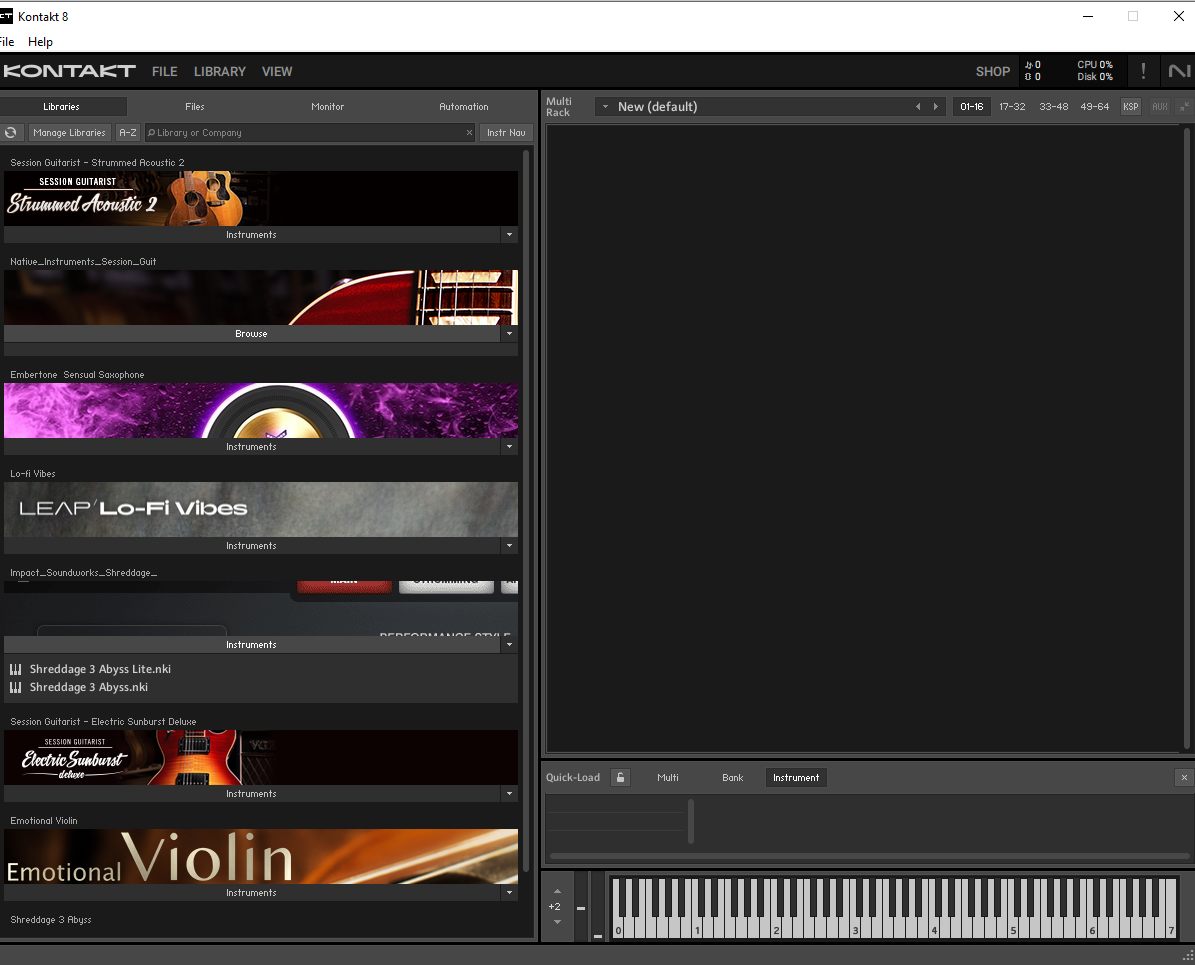Click the instrument icon beside Shreddage 3 Abyss.nki

tap(15, 688)
